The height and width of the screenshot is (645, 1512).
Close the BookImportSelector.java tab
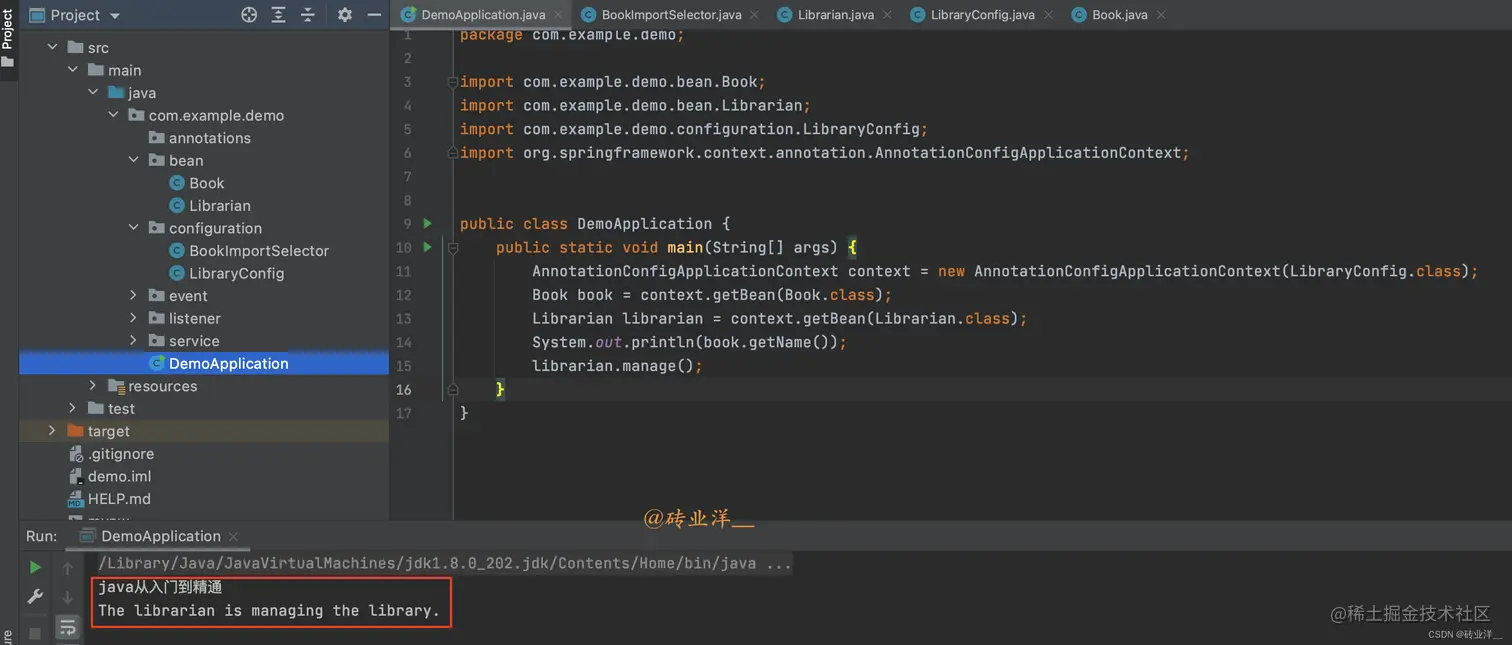pos(754,15)
